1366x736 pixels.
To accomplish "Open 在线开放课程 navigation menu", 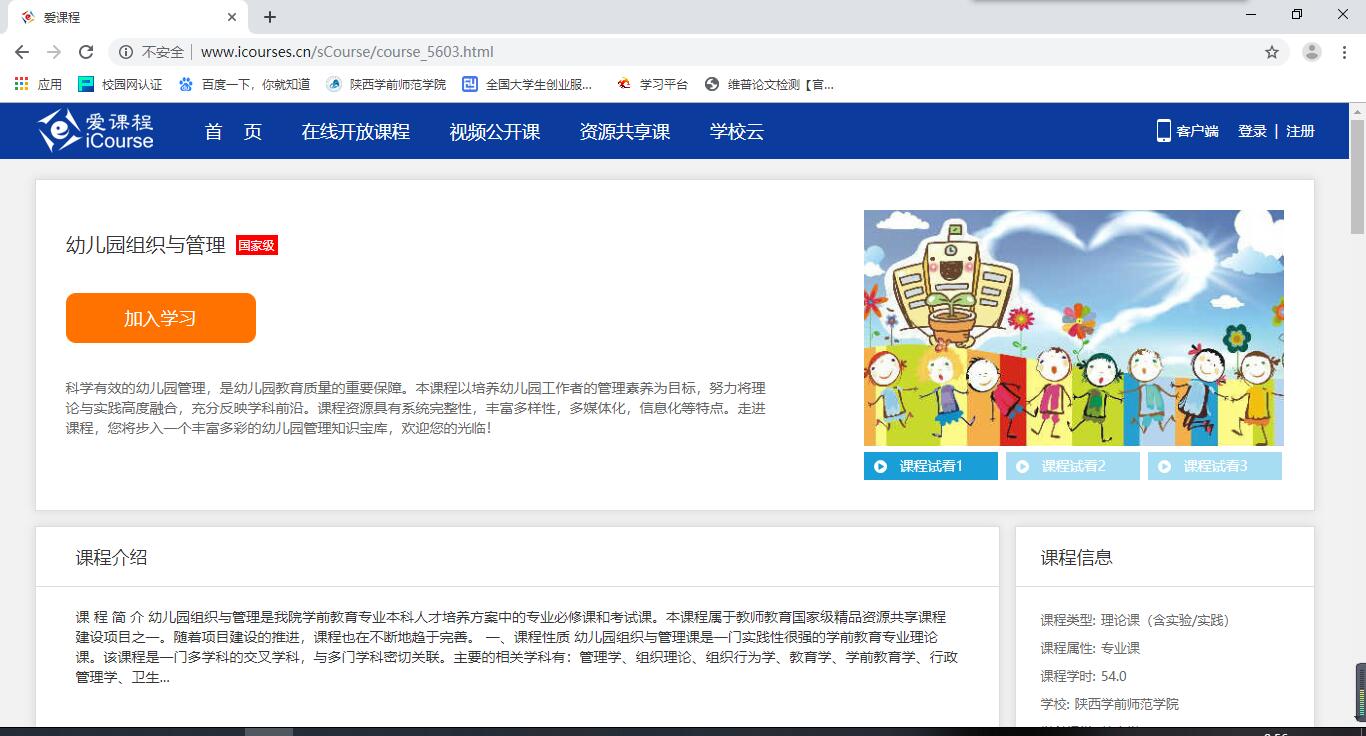I will click(355, 131).
